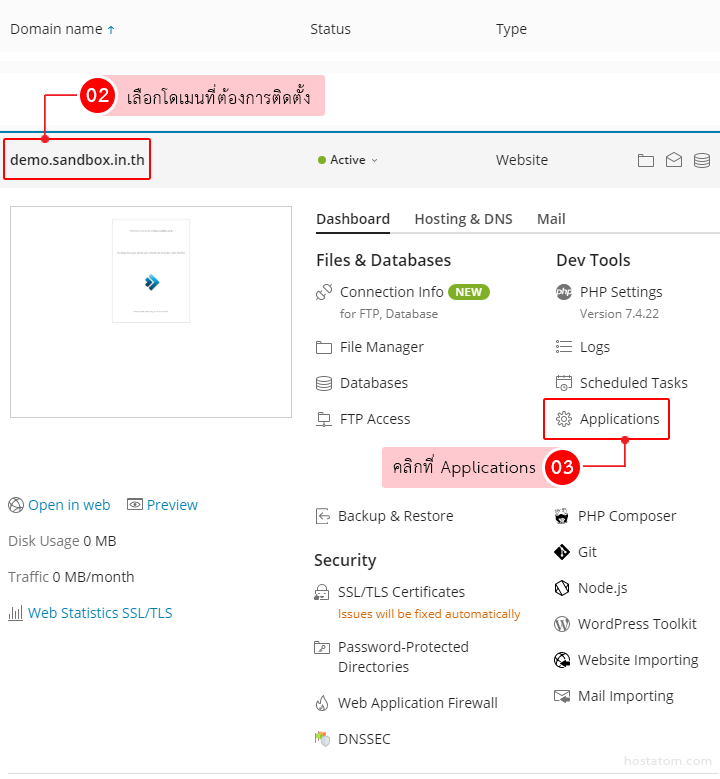Click the Node.js icon
The image size is (720, 779).
tap(561, 588)
